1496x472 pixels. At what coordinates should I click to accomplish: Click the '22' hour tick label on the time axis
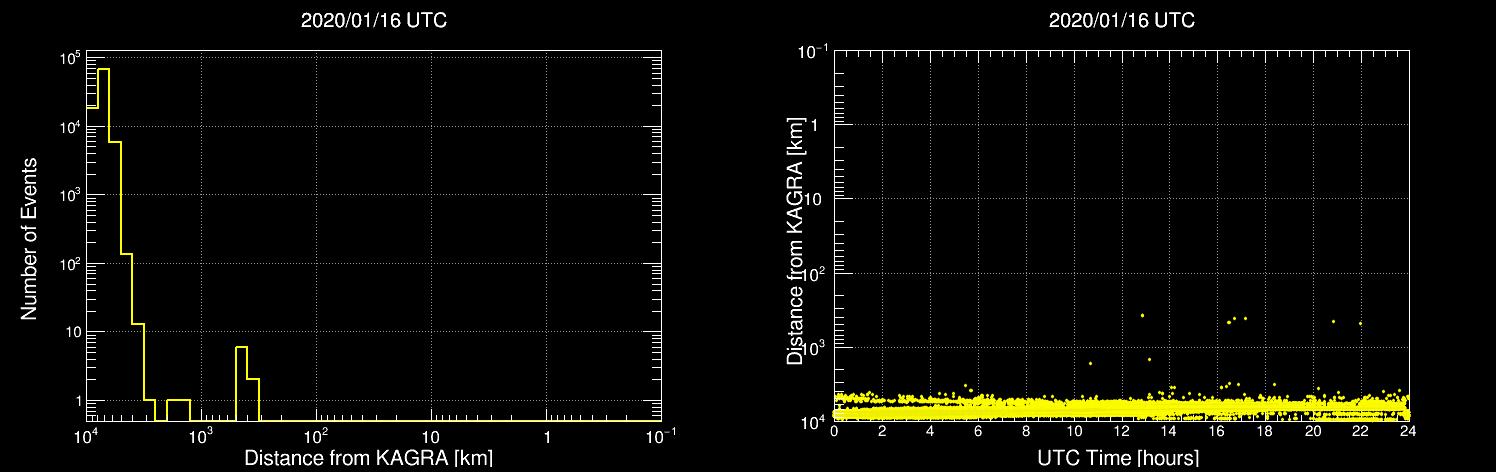pos(1360,433)
